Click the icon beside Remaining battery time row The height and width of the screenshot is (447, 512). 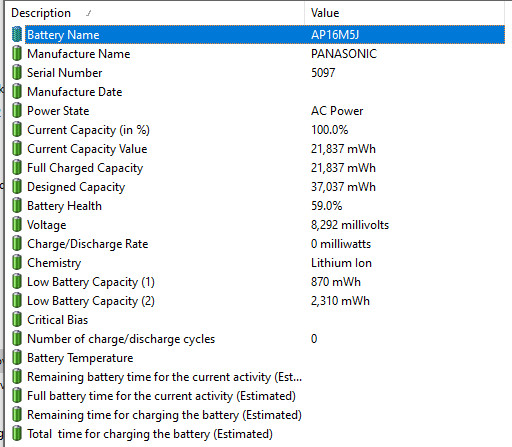click(17, 376)
